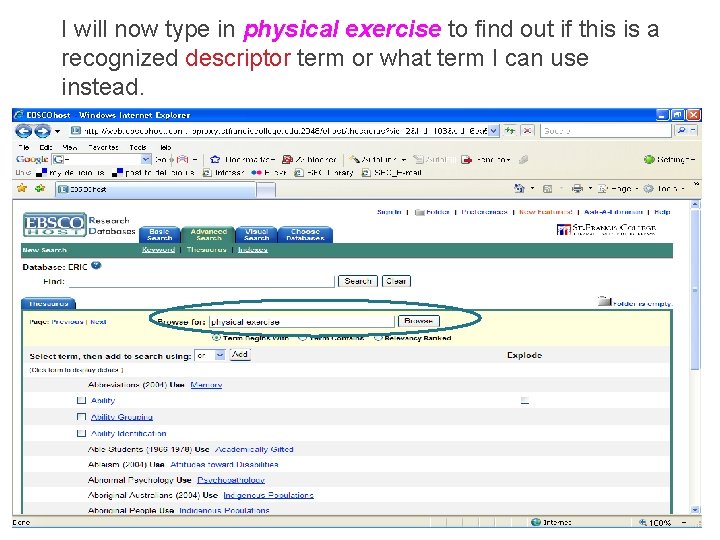Click the Favorites Center star icon
Image resolution: width=720 pixels, height=540 pixels.
(22, 188)
